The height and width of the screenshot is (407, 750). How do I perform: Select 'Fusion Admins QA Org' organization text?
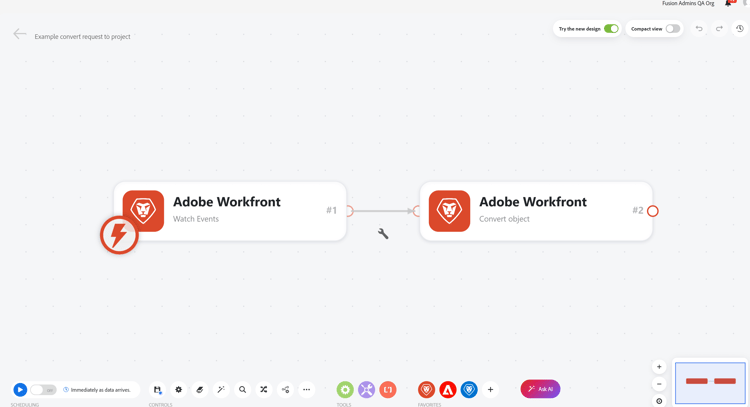[x=688, y=3]
